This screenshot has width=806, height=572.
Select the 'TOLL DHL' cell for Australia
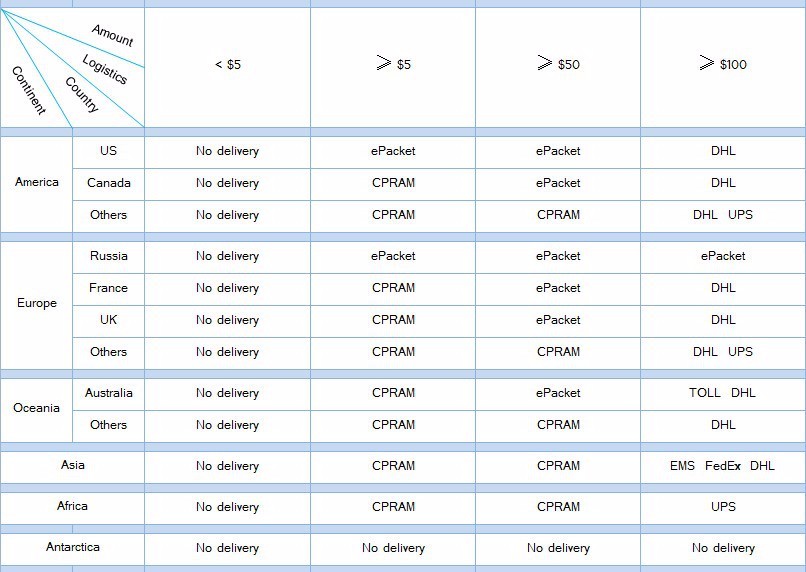722,393
